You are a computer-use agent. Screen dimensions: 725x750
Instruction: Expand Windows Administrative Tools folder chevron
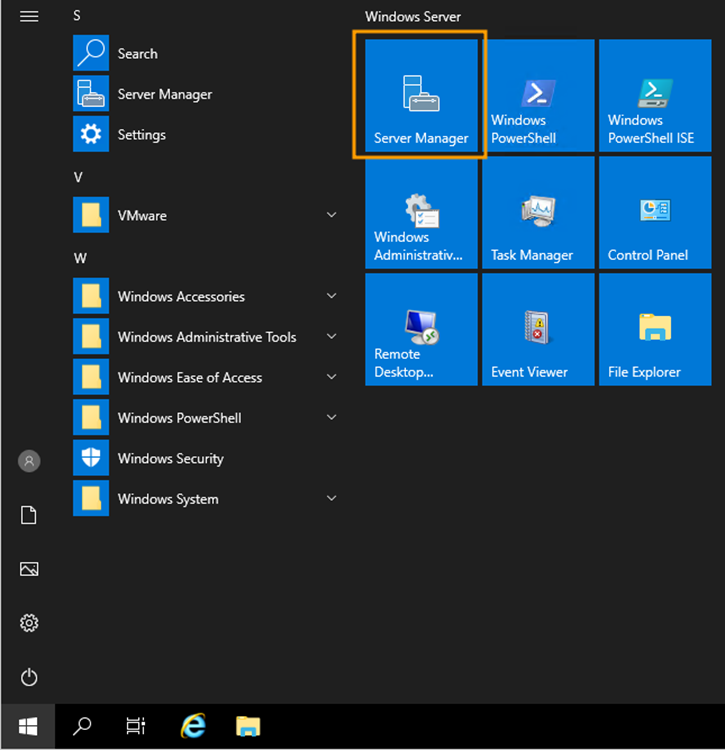(x=331, y=336)
